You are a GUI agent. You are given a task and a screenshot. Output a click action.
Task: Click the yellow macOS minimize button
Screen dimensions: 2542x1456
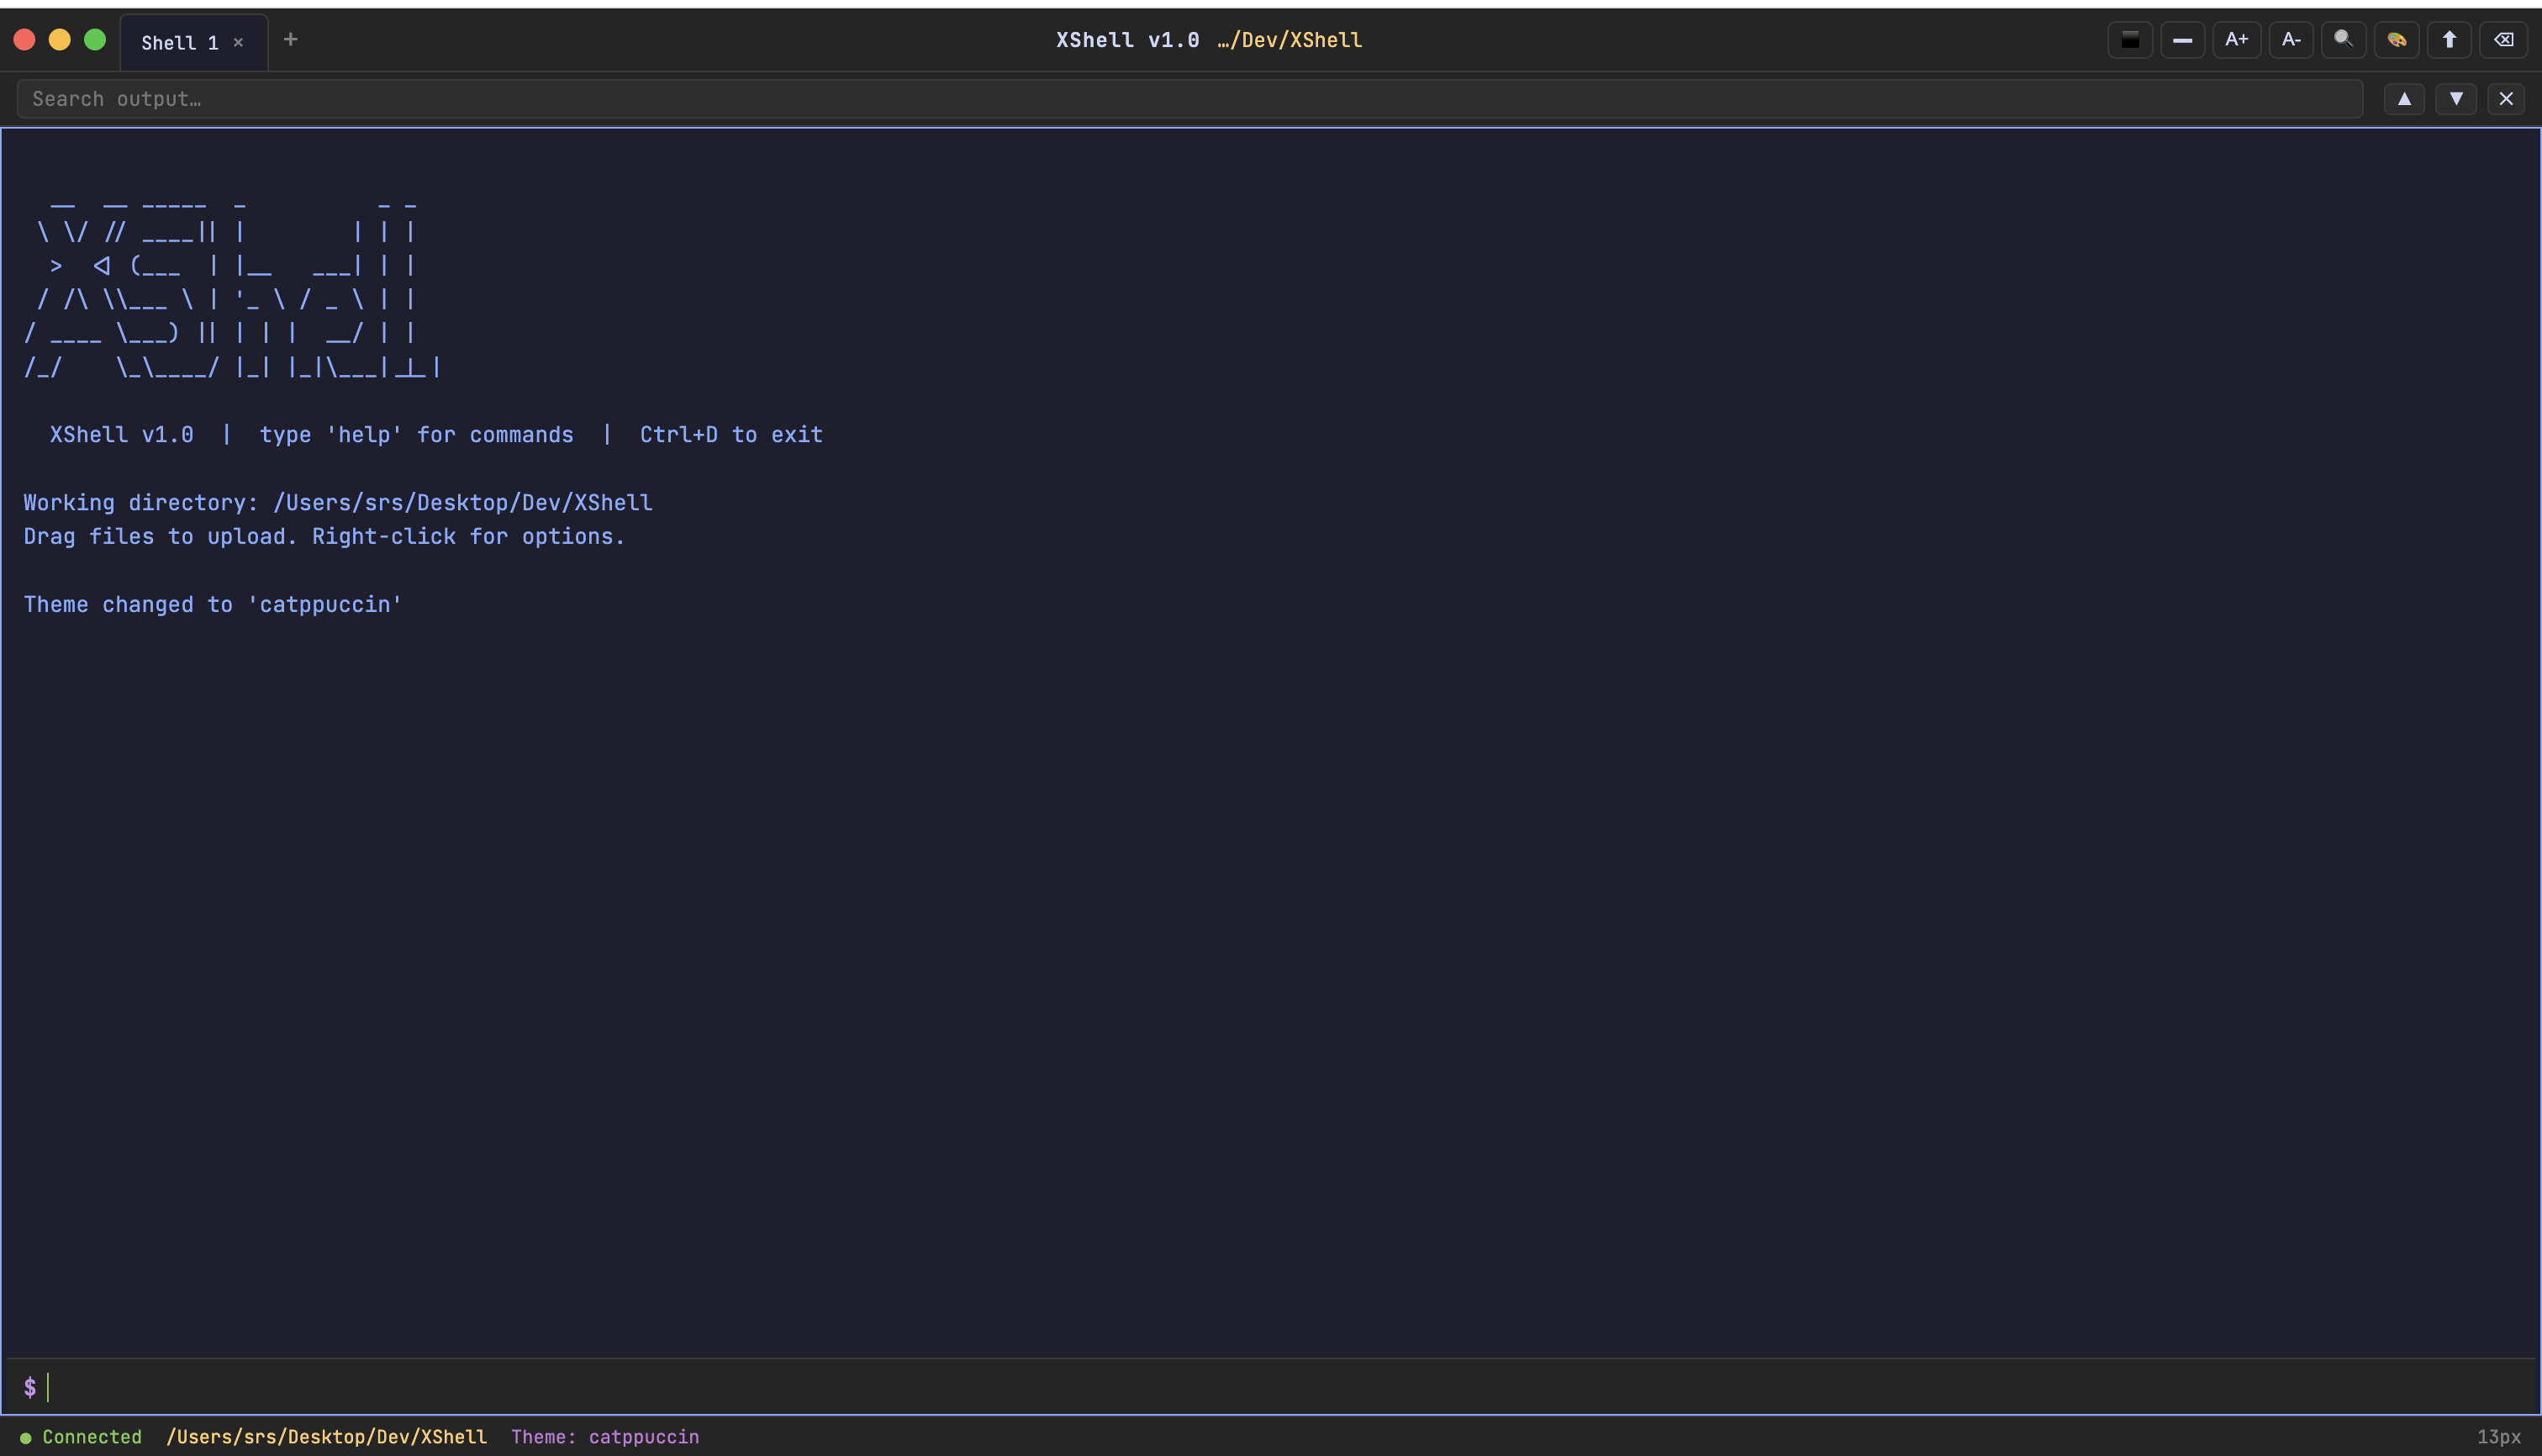click(60, 40)
